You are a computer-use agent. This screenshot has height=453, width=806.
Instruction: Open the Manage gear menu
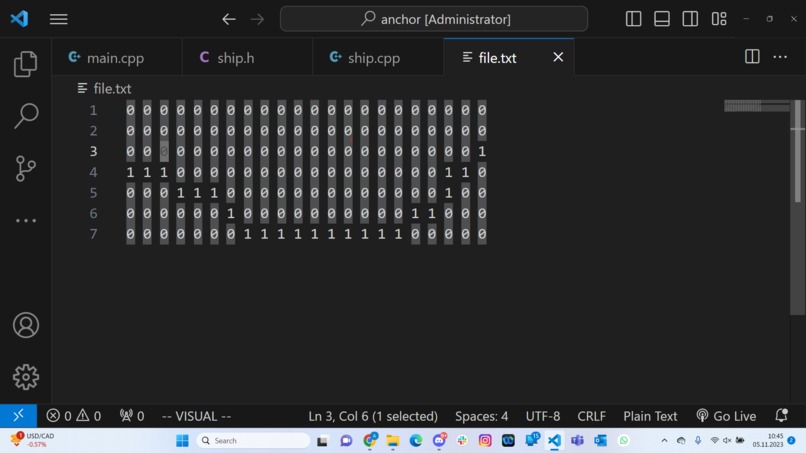coord(26,377)
